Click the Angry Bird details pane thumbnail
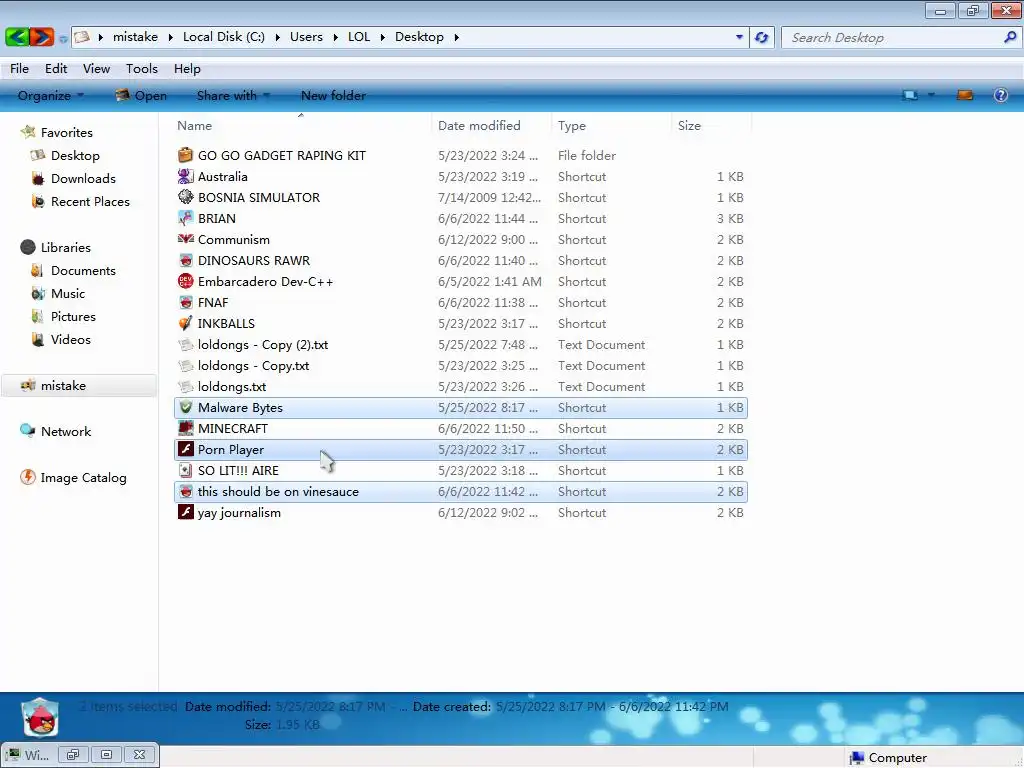 tap(40, 717)
